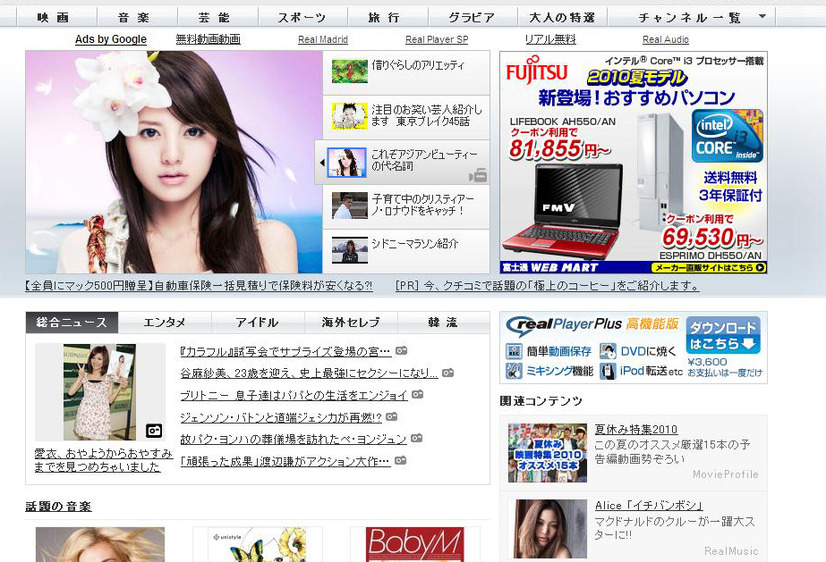Screen dimensions: 826x562
Task: Open the スポーツ navigation menu item
Action: tap(302, 17)
